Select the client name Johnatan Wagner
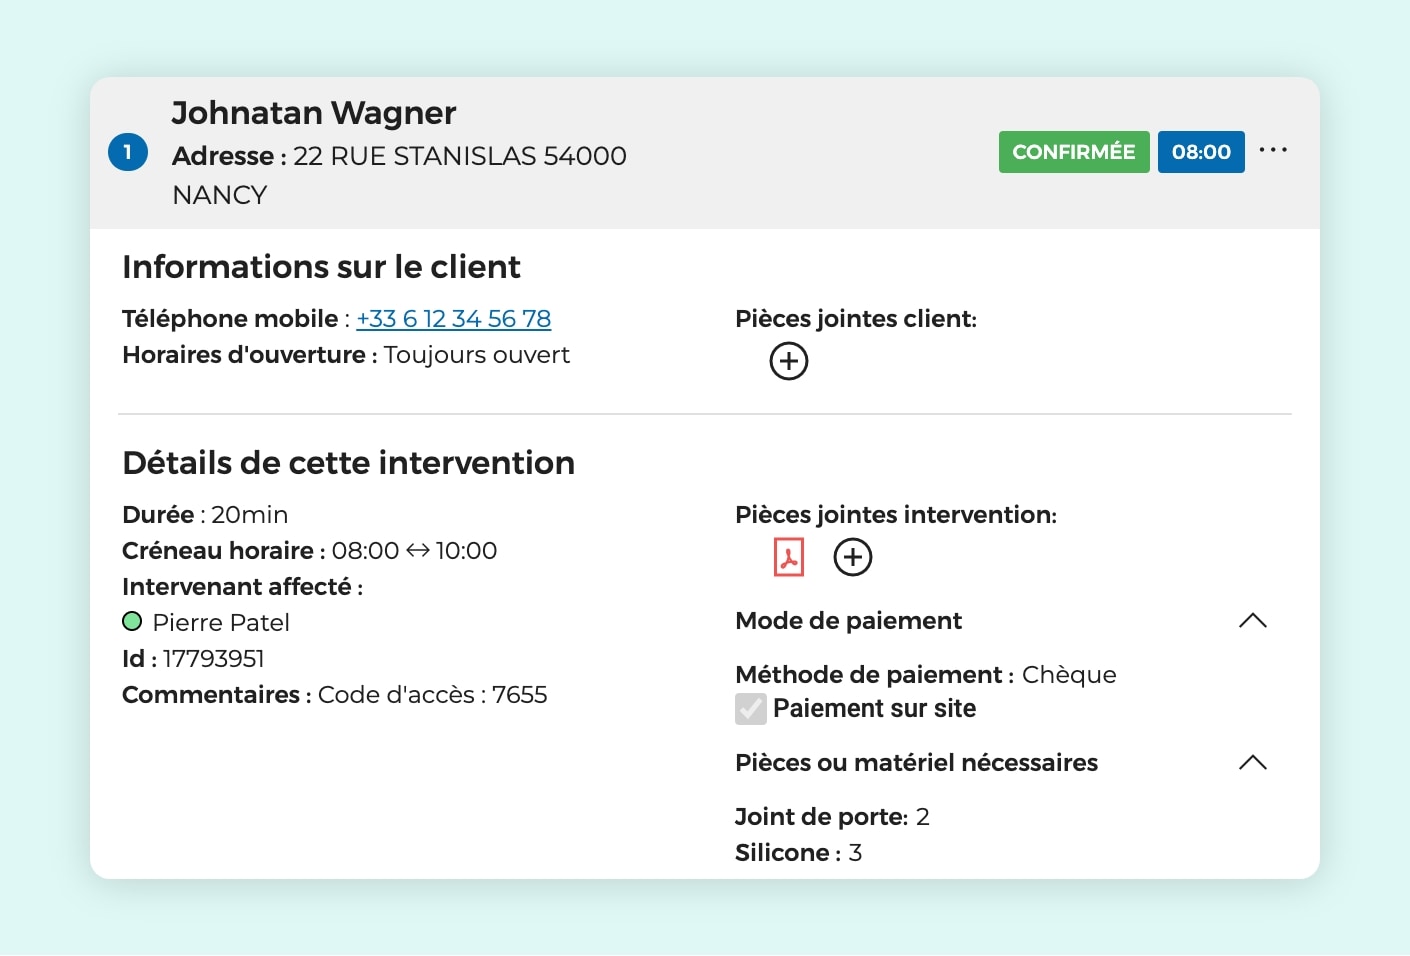The width and height of the screenshot is (1410, 956). (313, 113)
